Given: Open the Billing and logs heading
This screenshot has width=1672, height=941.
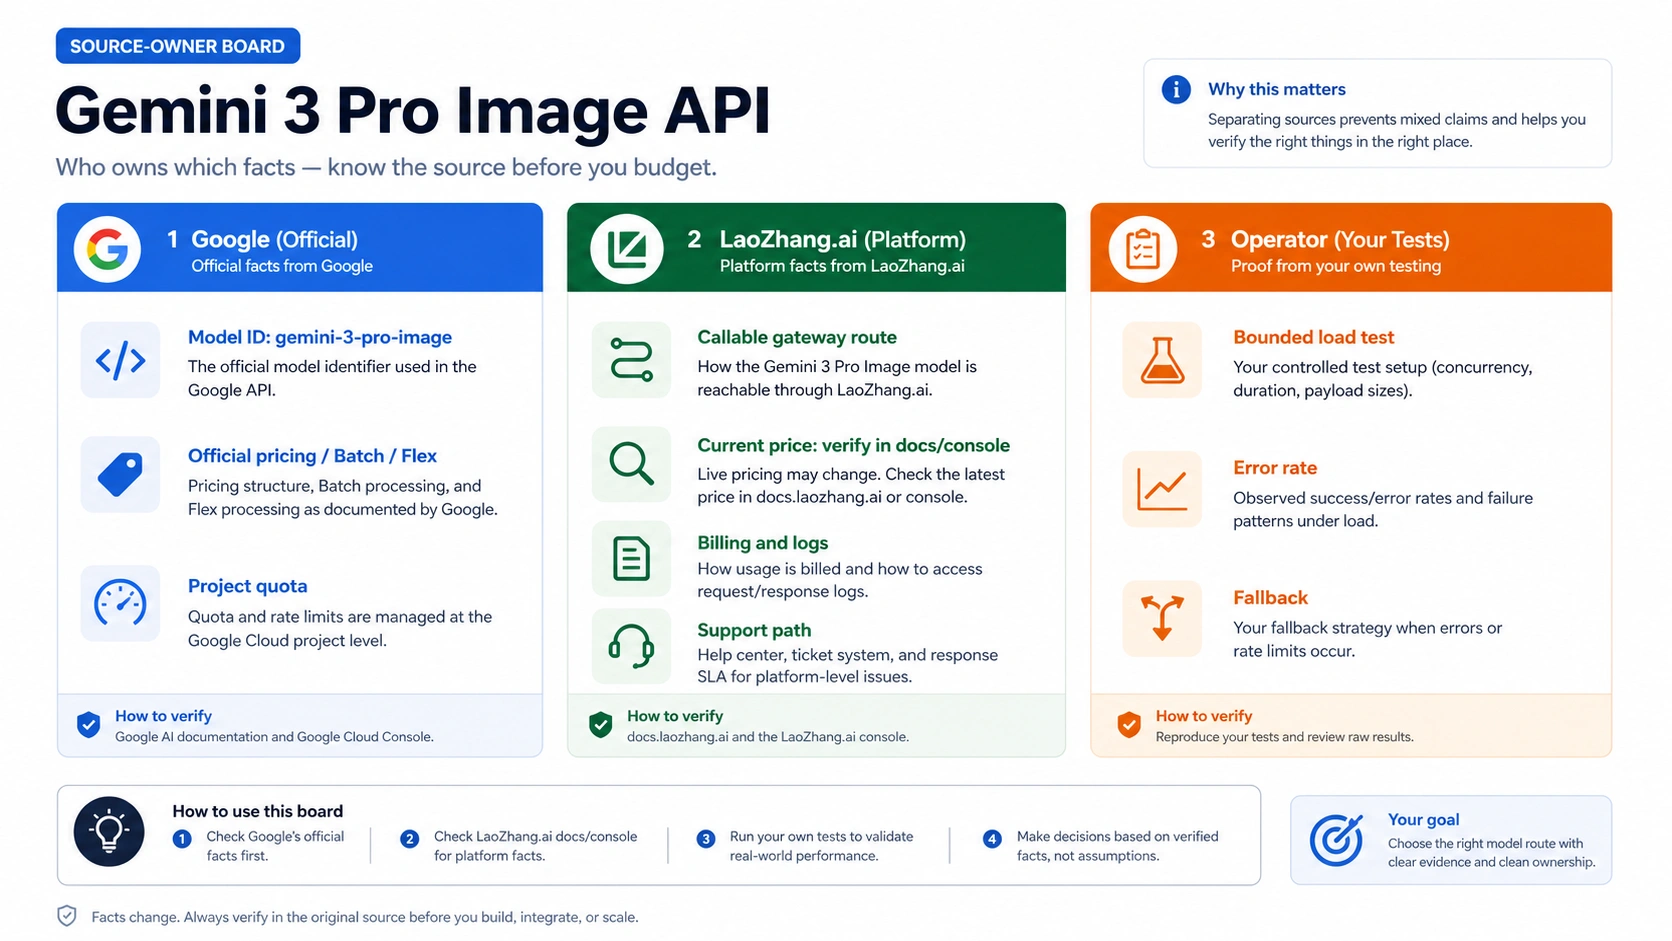Looking at the screenshot, I should pyautogui.click(x=763, y=543).
